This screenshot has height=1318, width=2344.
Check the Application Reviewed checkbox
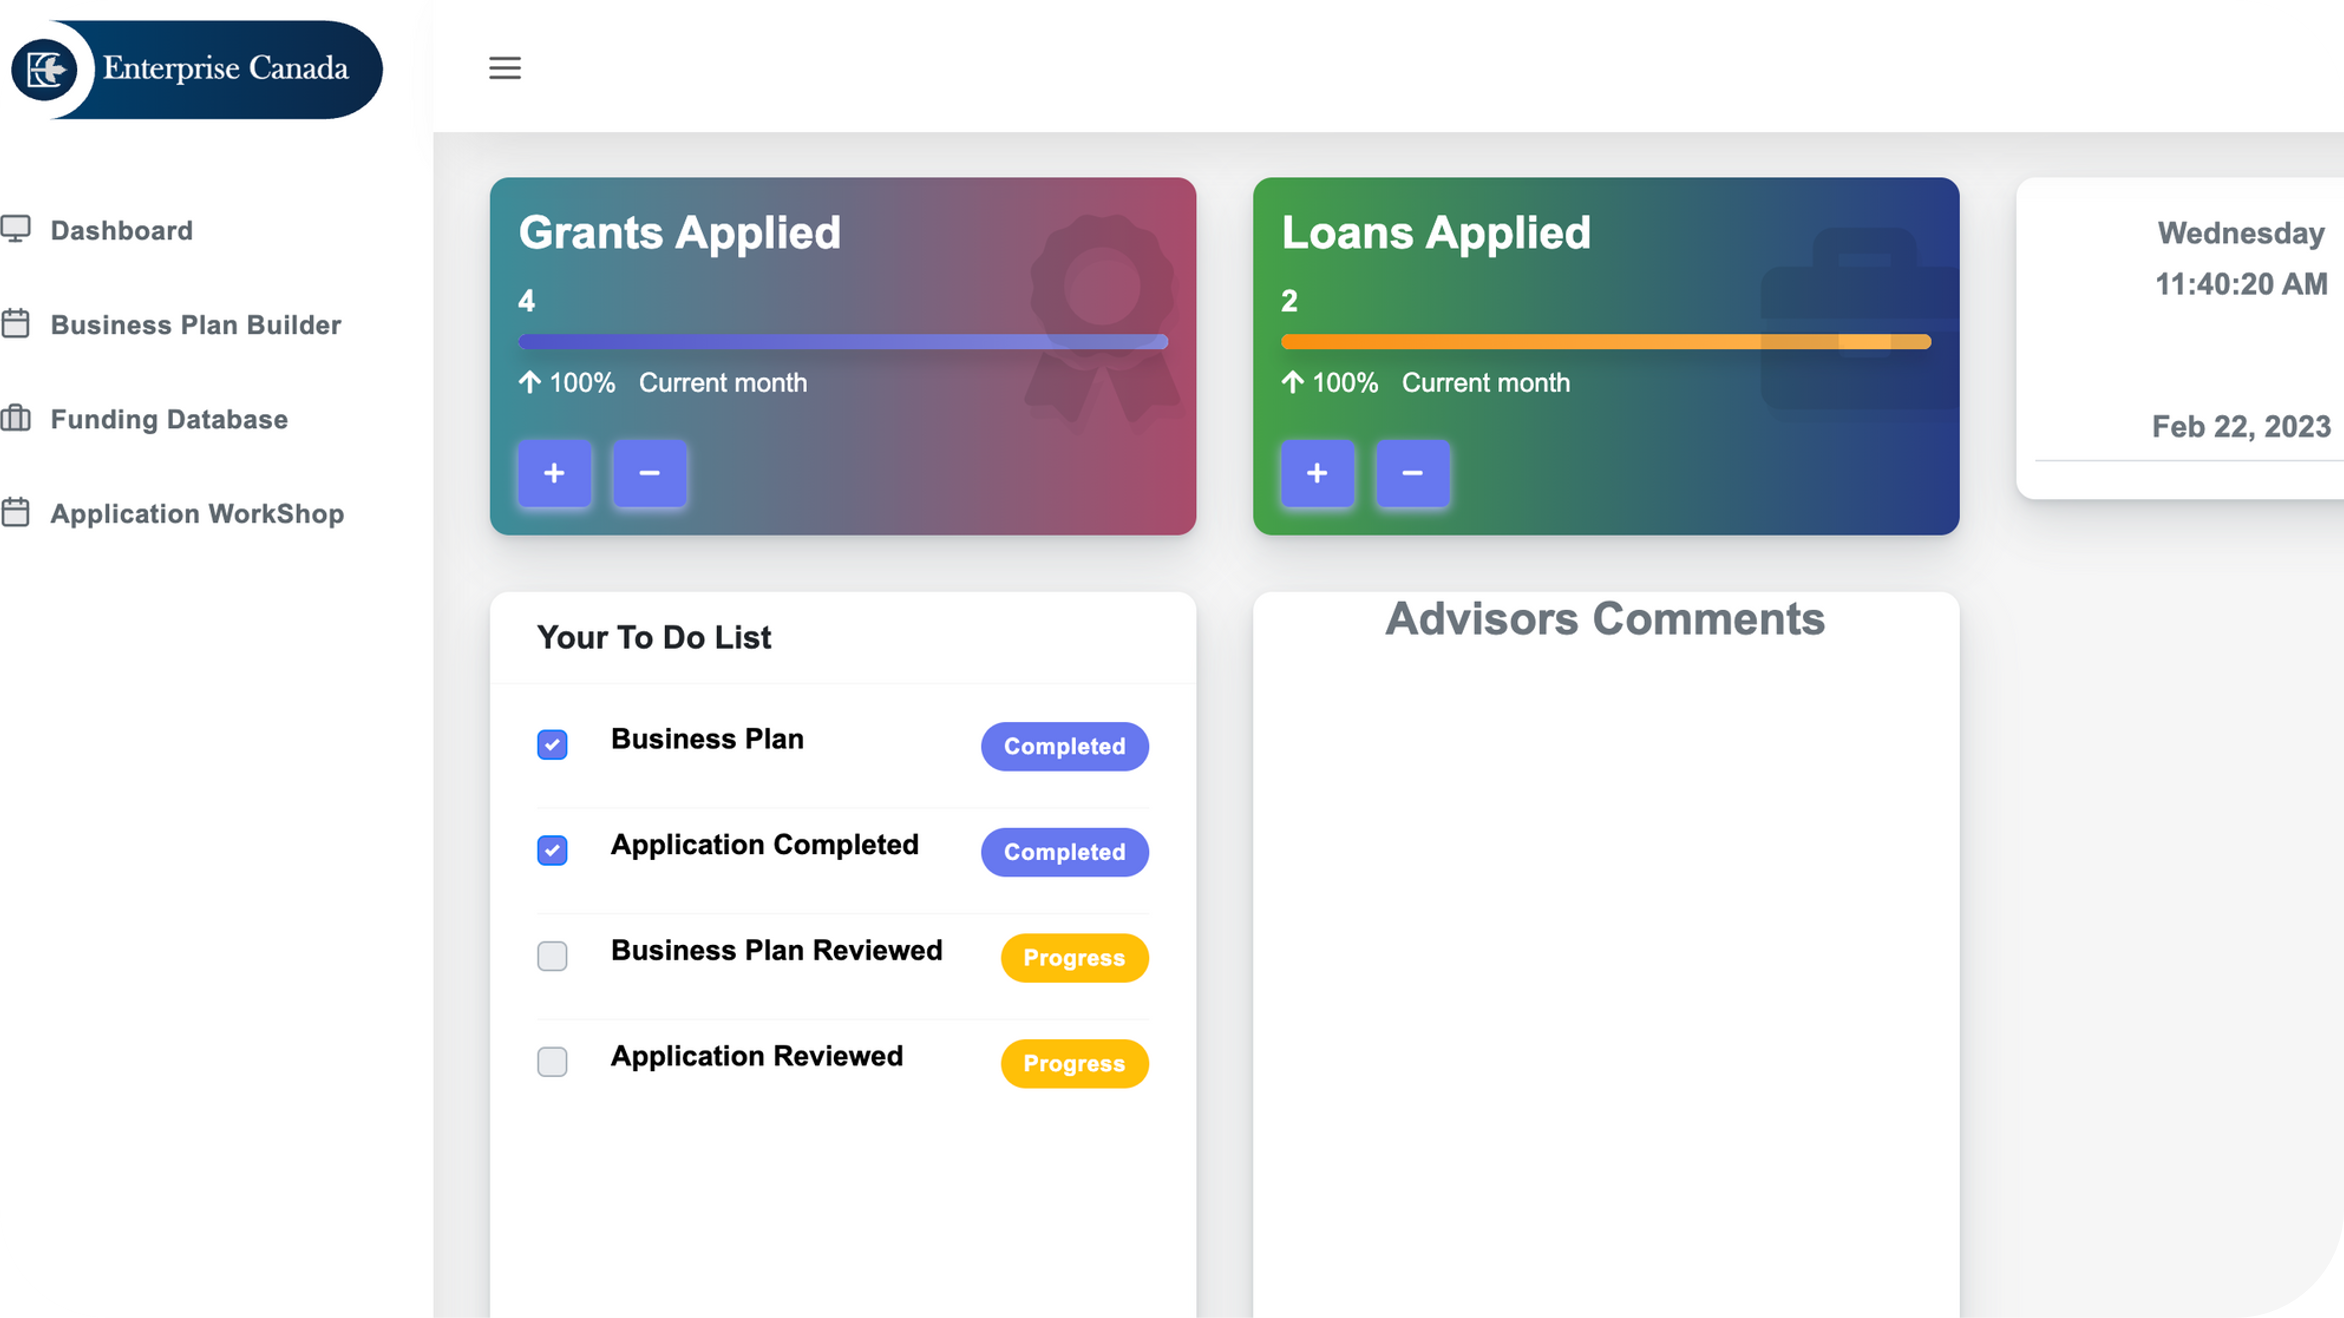coord(552,1061)
